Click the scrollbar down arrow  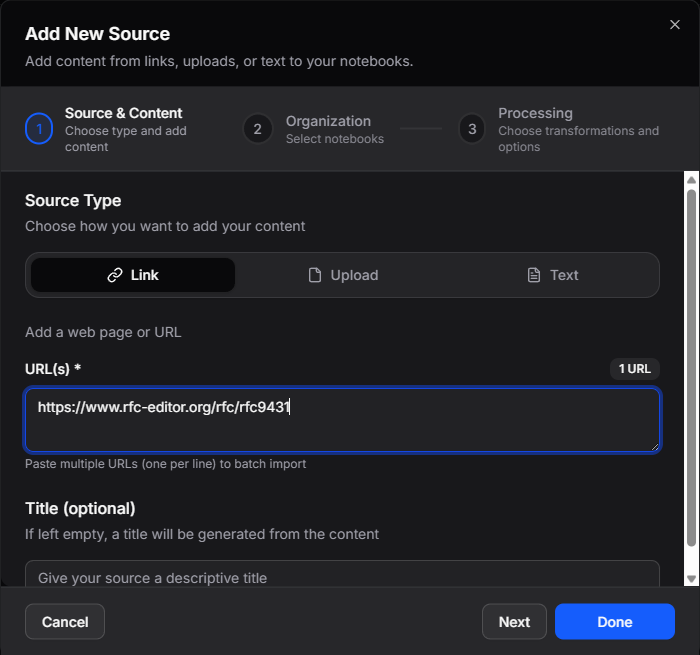tap(692, 579)
